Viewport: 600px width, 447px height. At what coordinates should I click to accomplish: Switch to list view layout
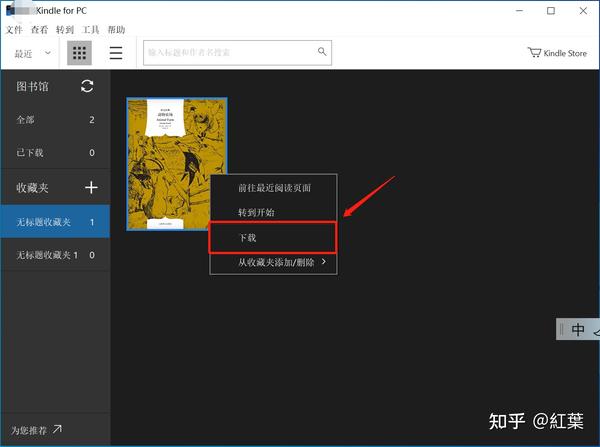116,53
